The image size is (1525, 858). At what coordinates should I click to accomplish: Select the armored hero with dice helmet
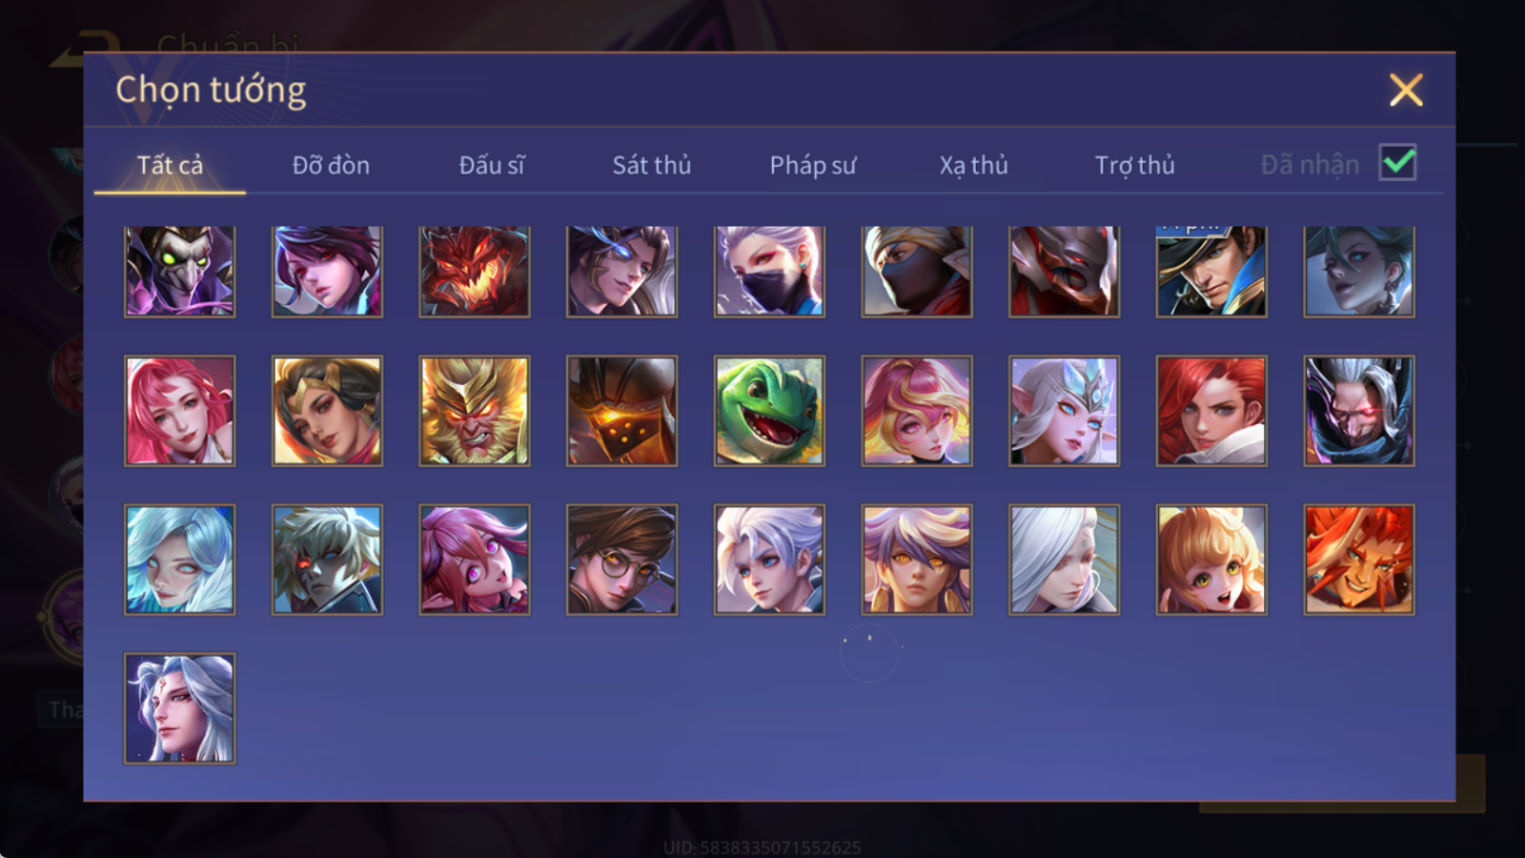point(622,411)
